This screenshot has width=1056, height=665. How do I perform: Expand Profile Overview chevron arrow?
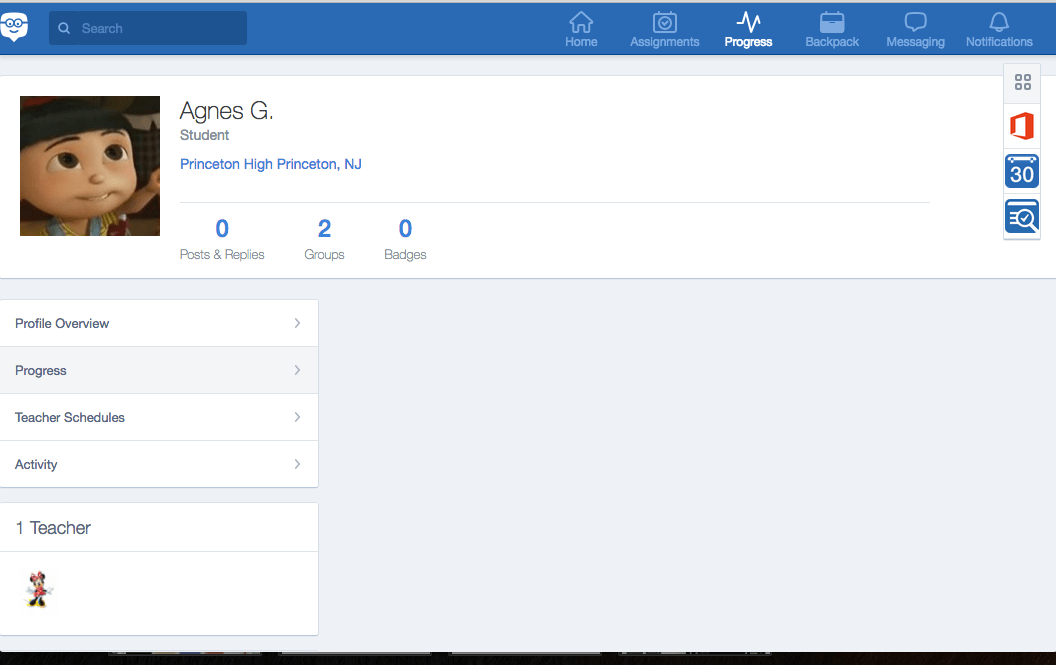[x=297, y=323]
